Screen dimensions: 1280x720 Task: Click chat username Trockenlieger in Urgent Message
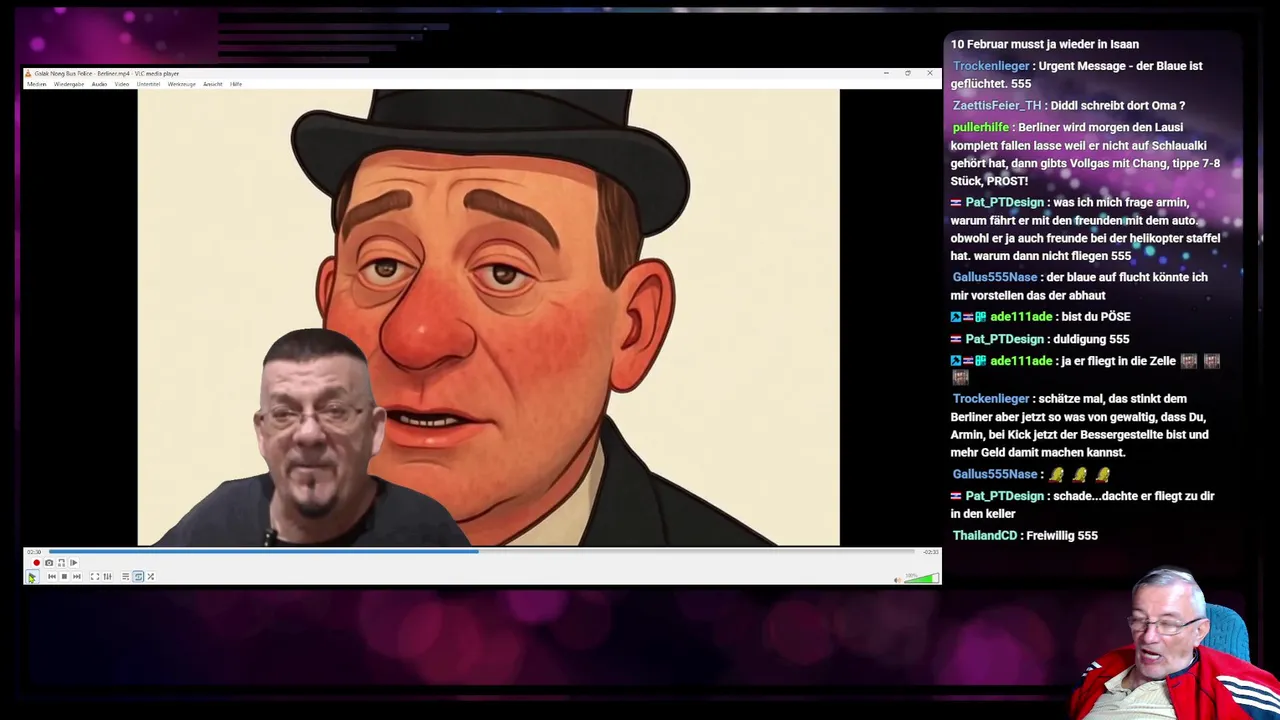[x=992, y=66]
